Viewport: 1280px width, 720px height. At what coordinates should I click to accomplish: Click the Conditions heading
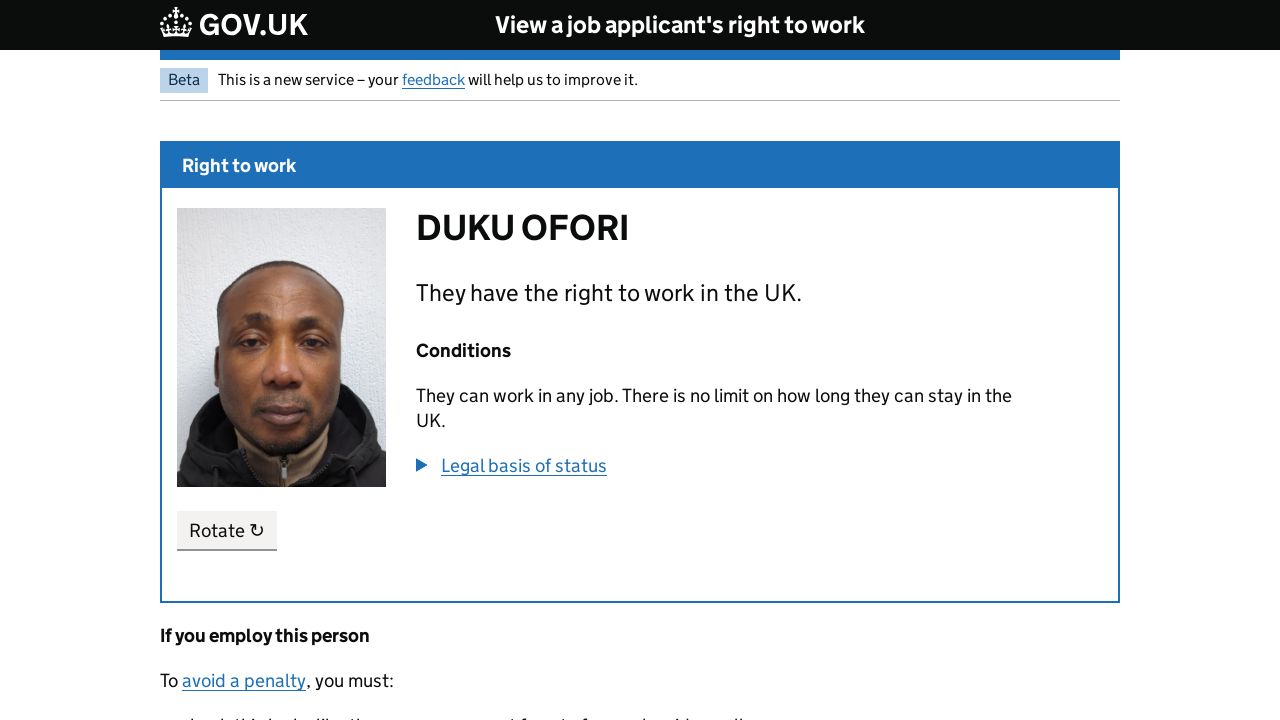coord(463,351)
